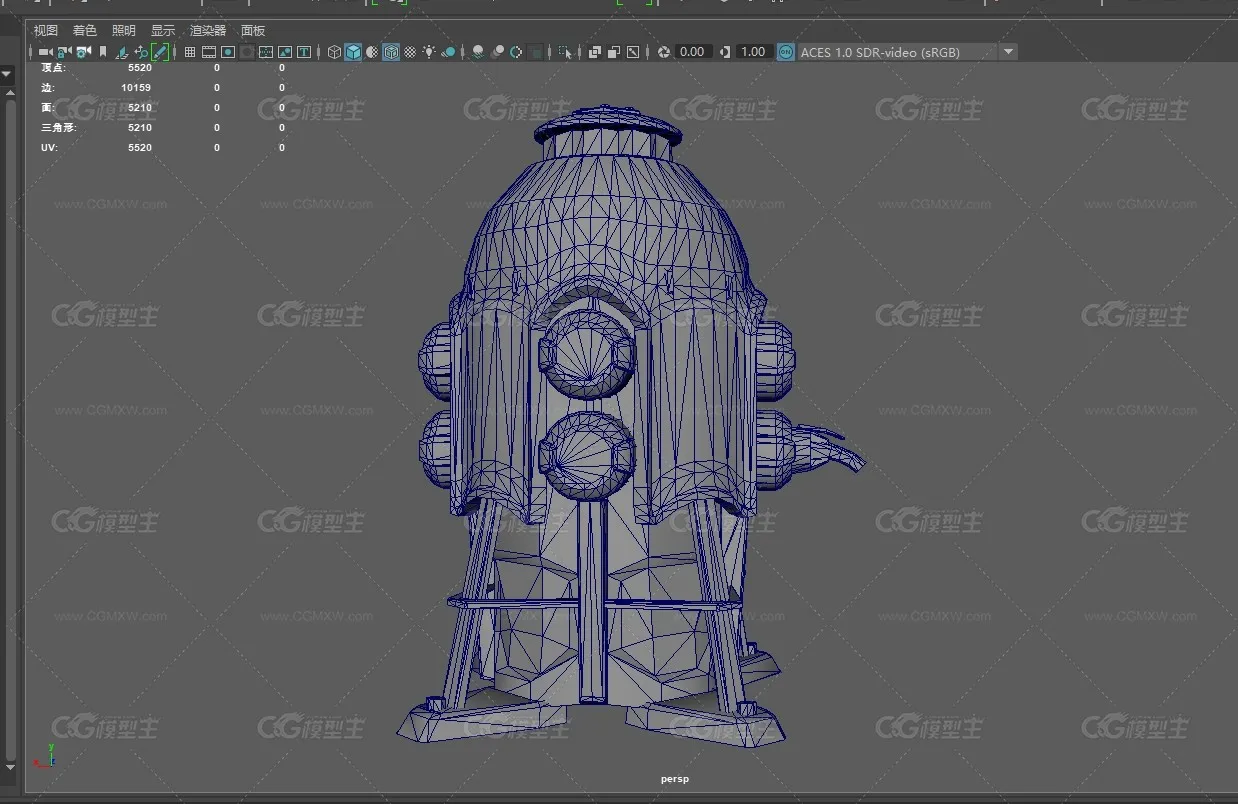The height and width of the screenshot is (804, 1238).
Task: Click the Motion Blur icon
Action: coord(497,52)
